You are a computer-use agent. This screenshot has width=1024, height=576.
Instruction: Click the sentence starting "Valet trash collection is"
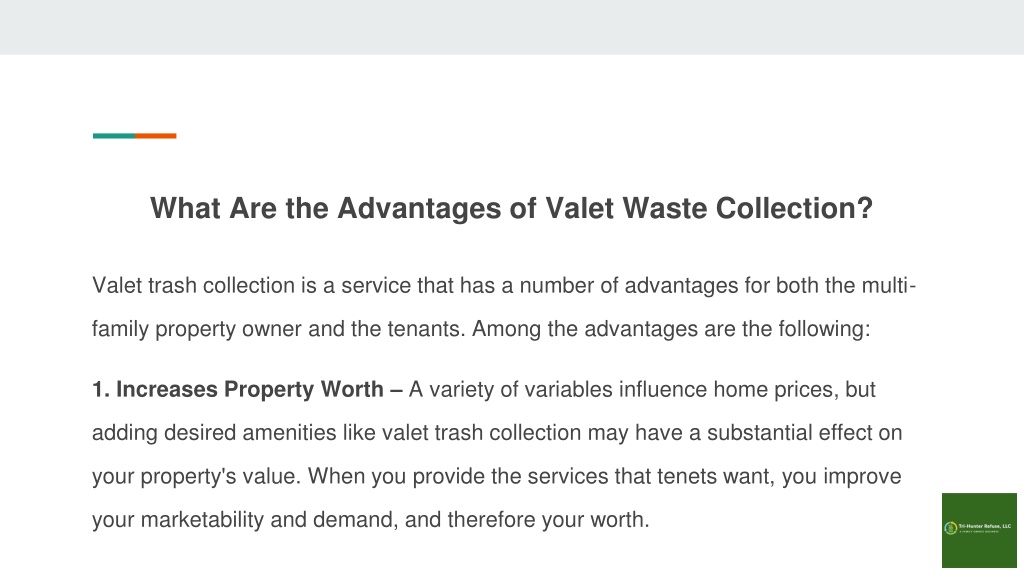click(504, 307)
